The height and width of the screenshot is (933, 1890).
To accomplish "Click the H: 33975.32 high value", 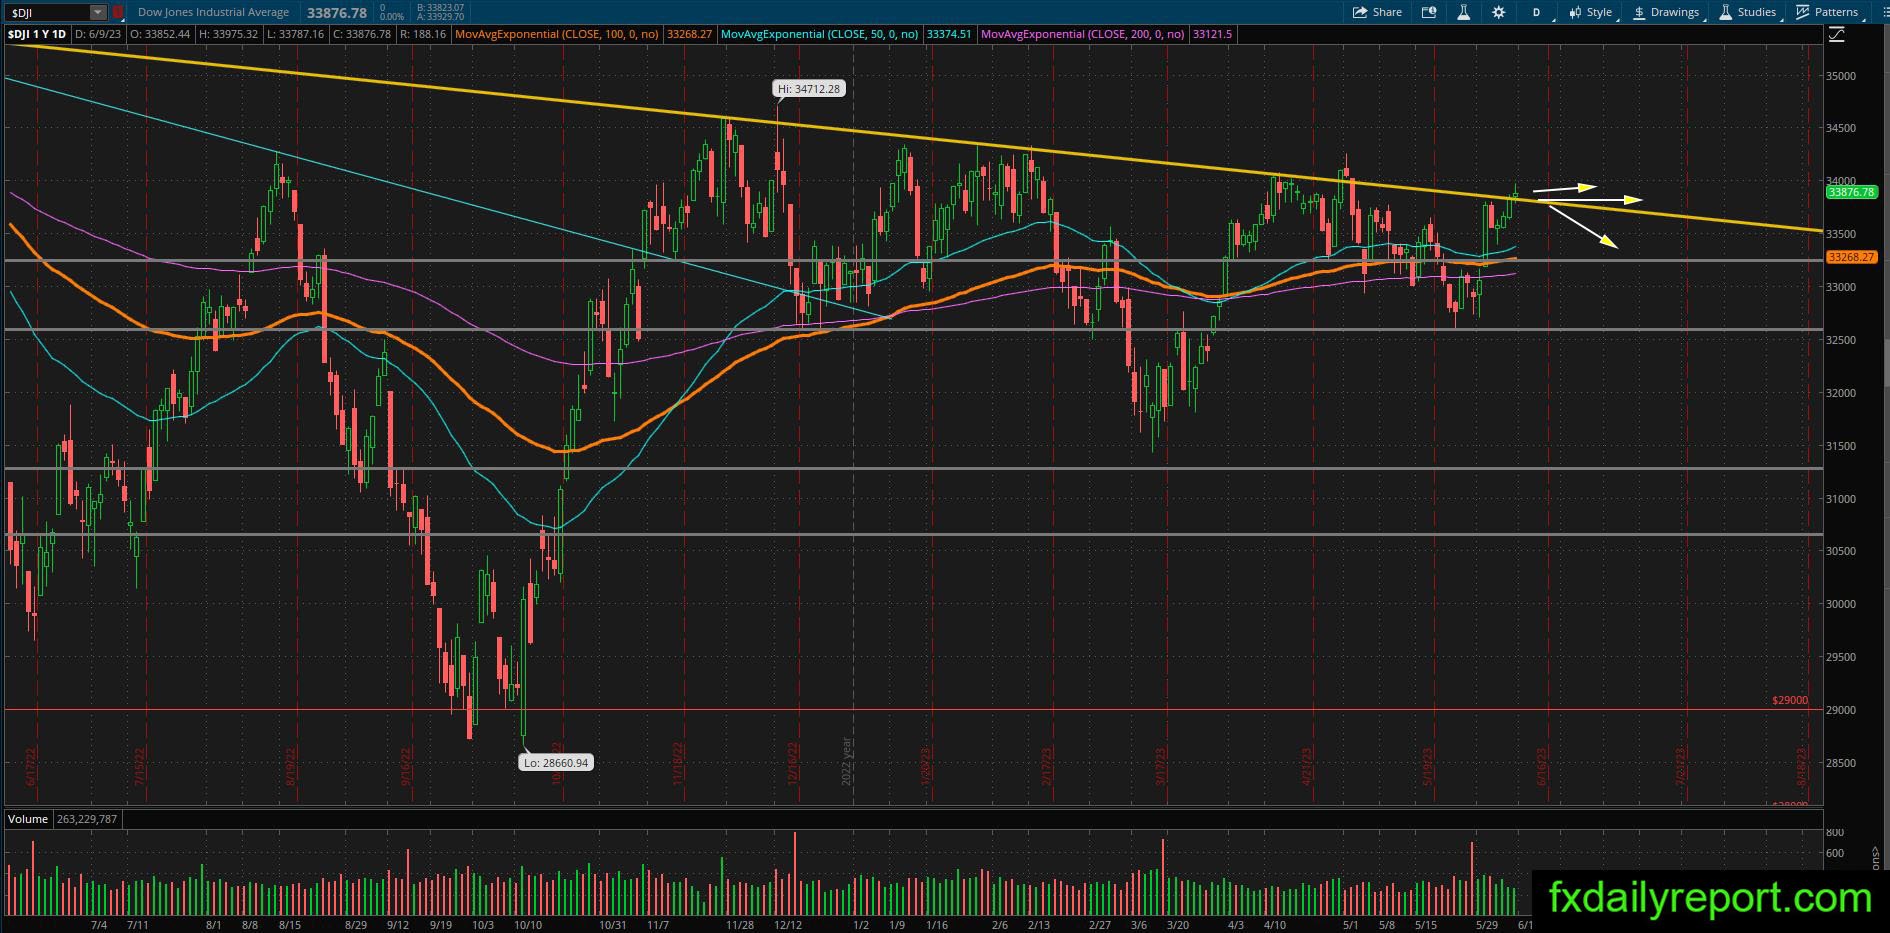I will [228, 34].
